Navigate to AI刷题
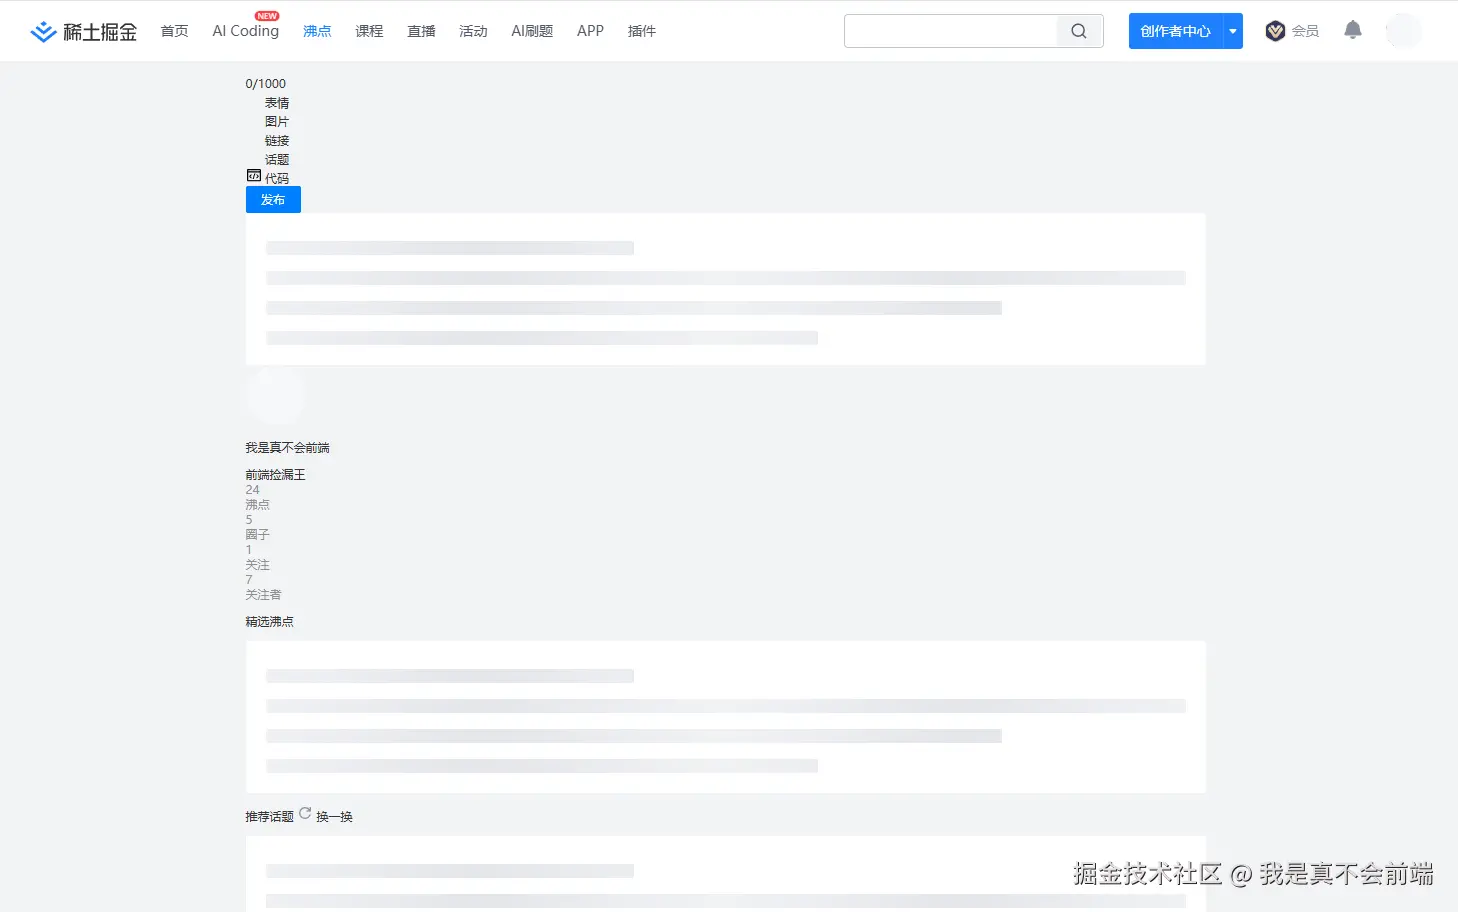The height and width of the screenshot is (912, 1458). point(532,31)
